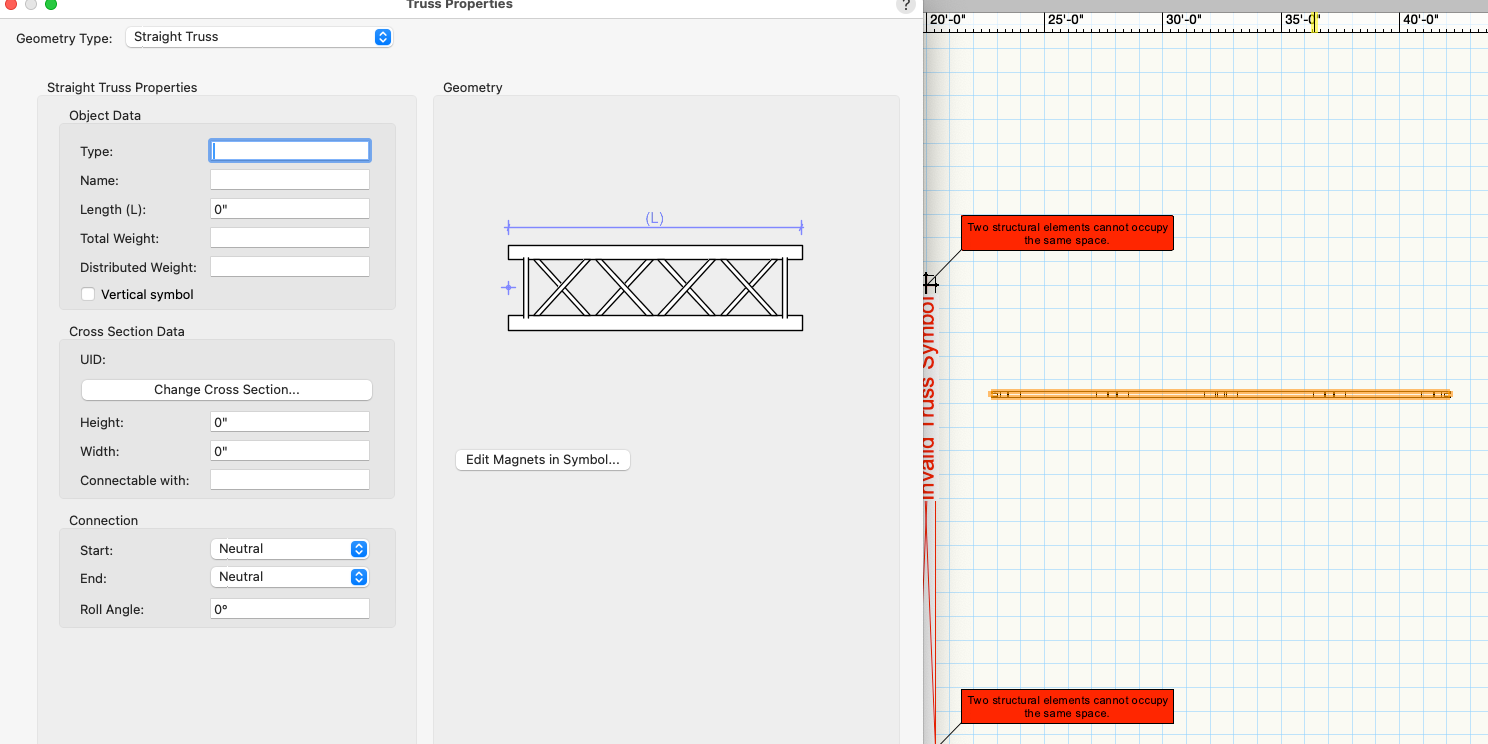Image resolution: width=1488 pixels, height=744 pixels.
Task: Open the Geometry Type dropdown
Action: [x=259, y=37]
